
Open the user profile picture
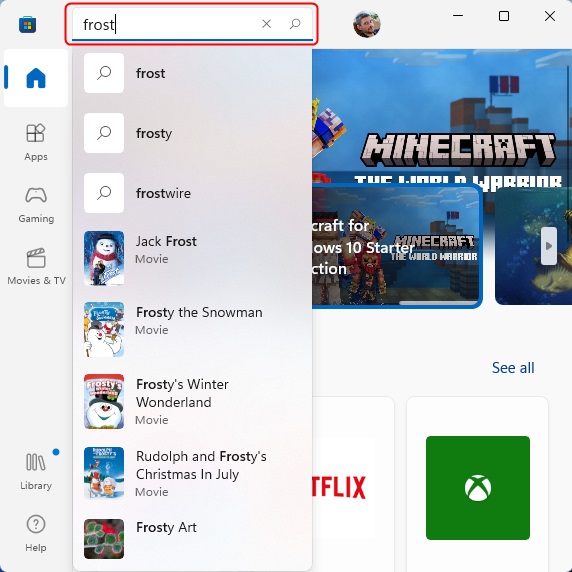pyautogui.click(x=367, y=24)
